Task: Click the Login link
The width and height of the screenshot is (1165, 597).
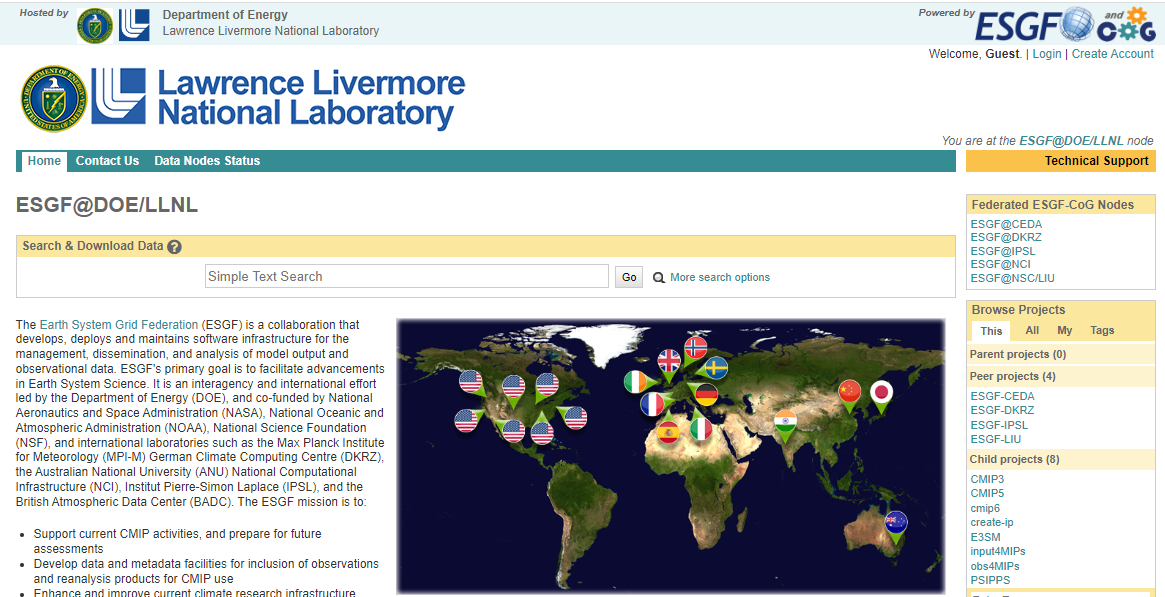Action: (1047, 54)
